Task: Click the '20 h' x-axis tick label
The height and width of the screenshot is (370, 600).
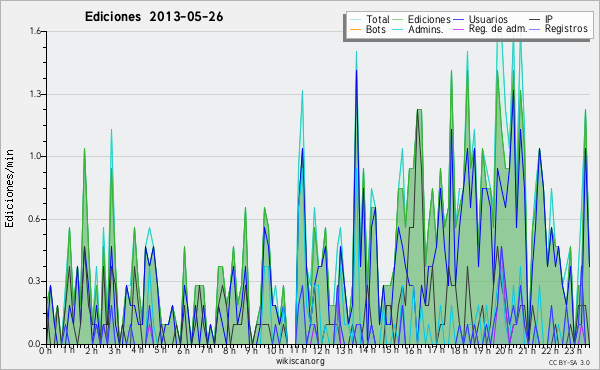Action: (x=505, y=351)
